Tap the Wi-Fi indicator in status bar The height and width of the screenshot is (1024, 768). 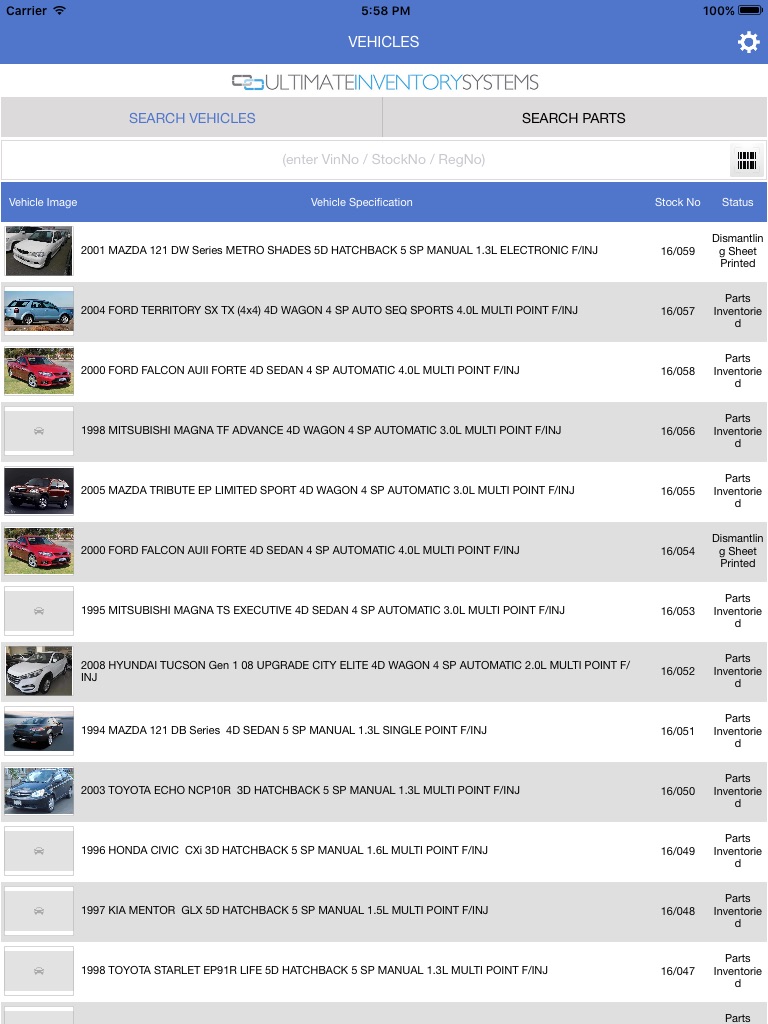59,10
